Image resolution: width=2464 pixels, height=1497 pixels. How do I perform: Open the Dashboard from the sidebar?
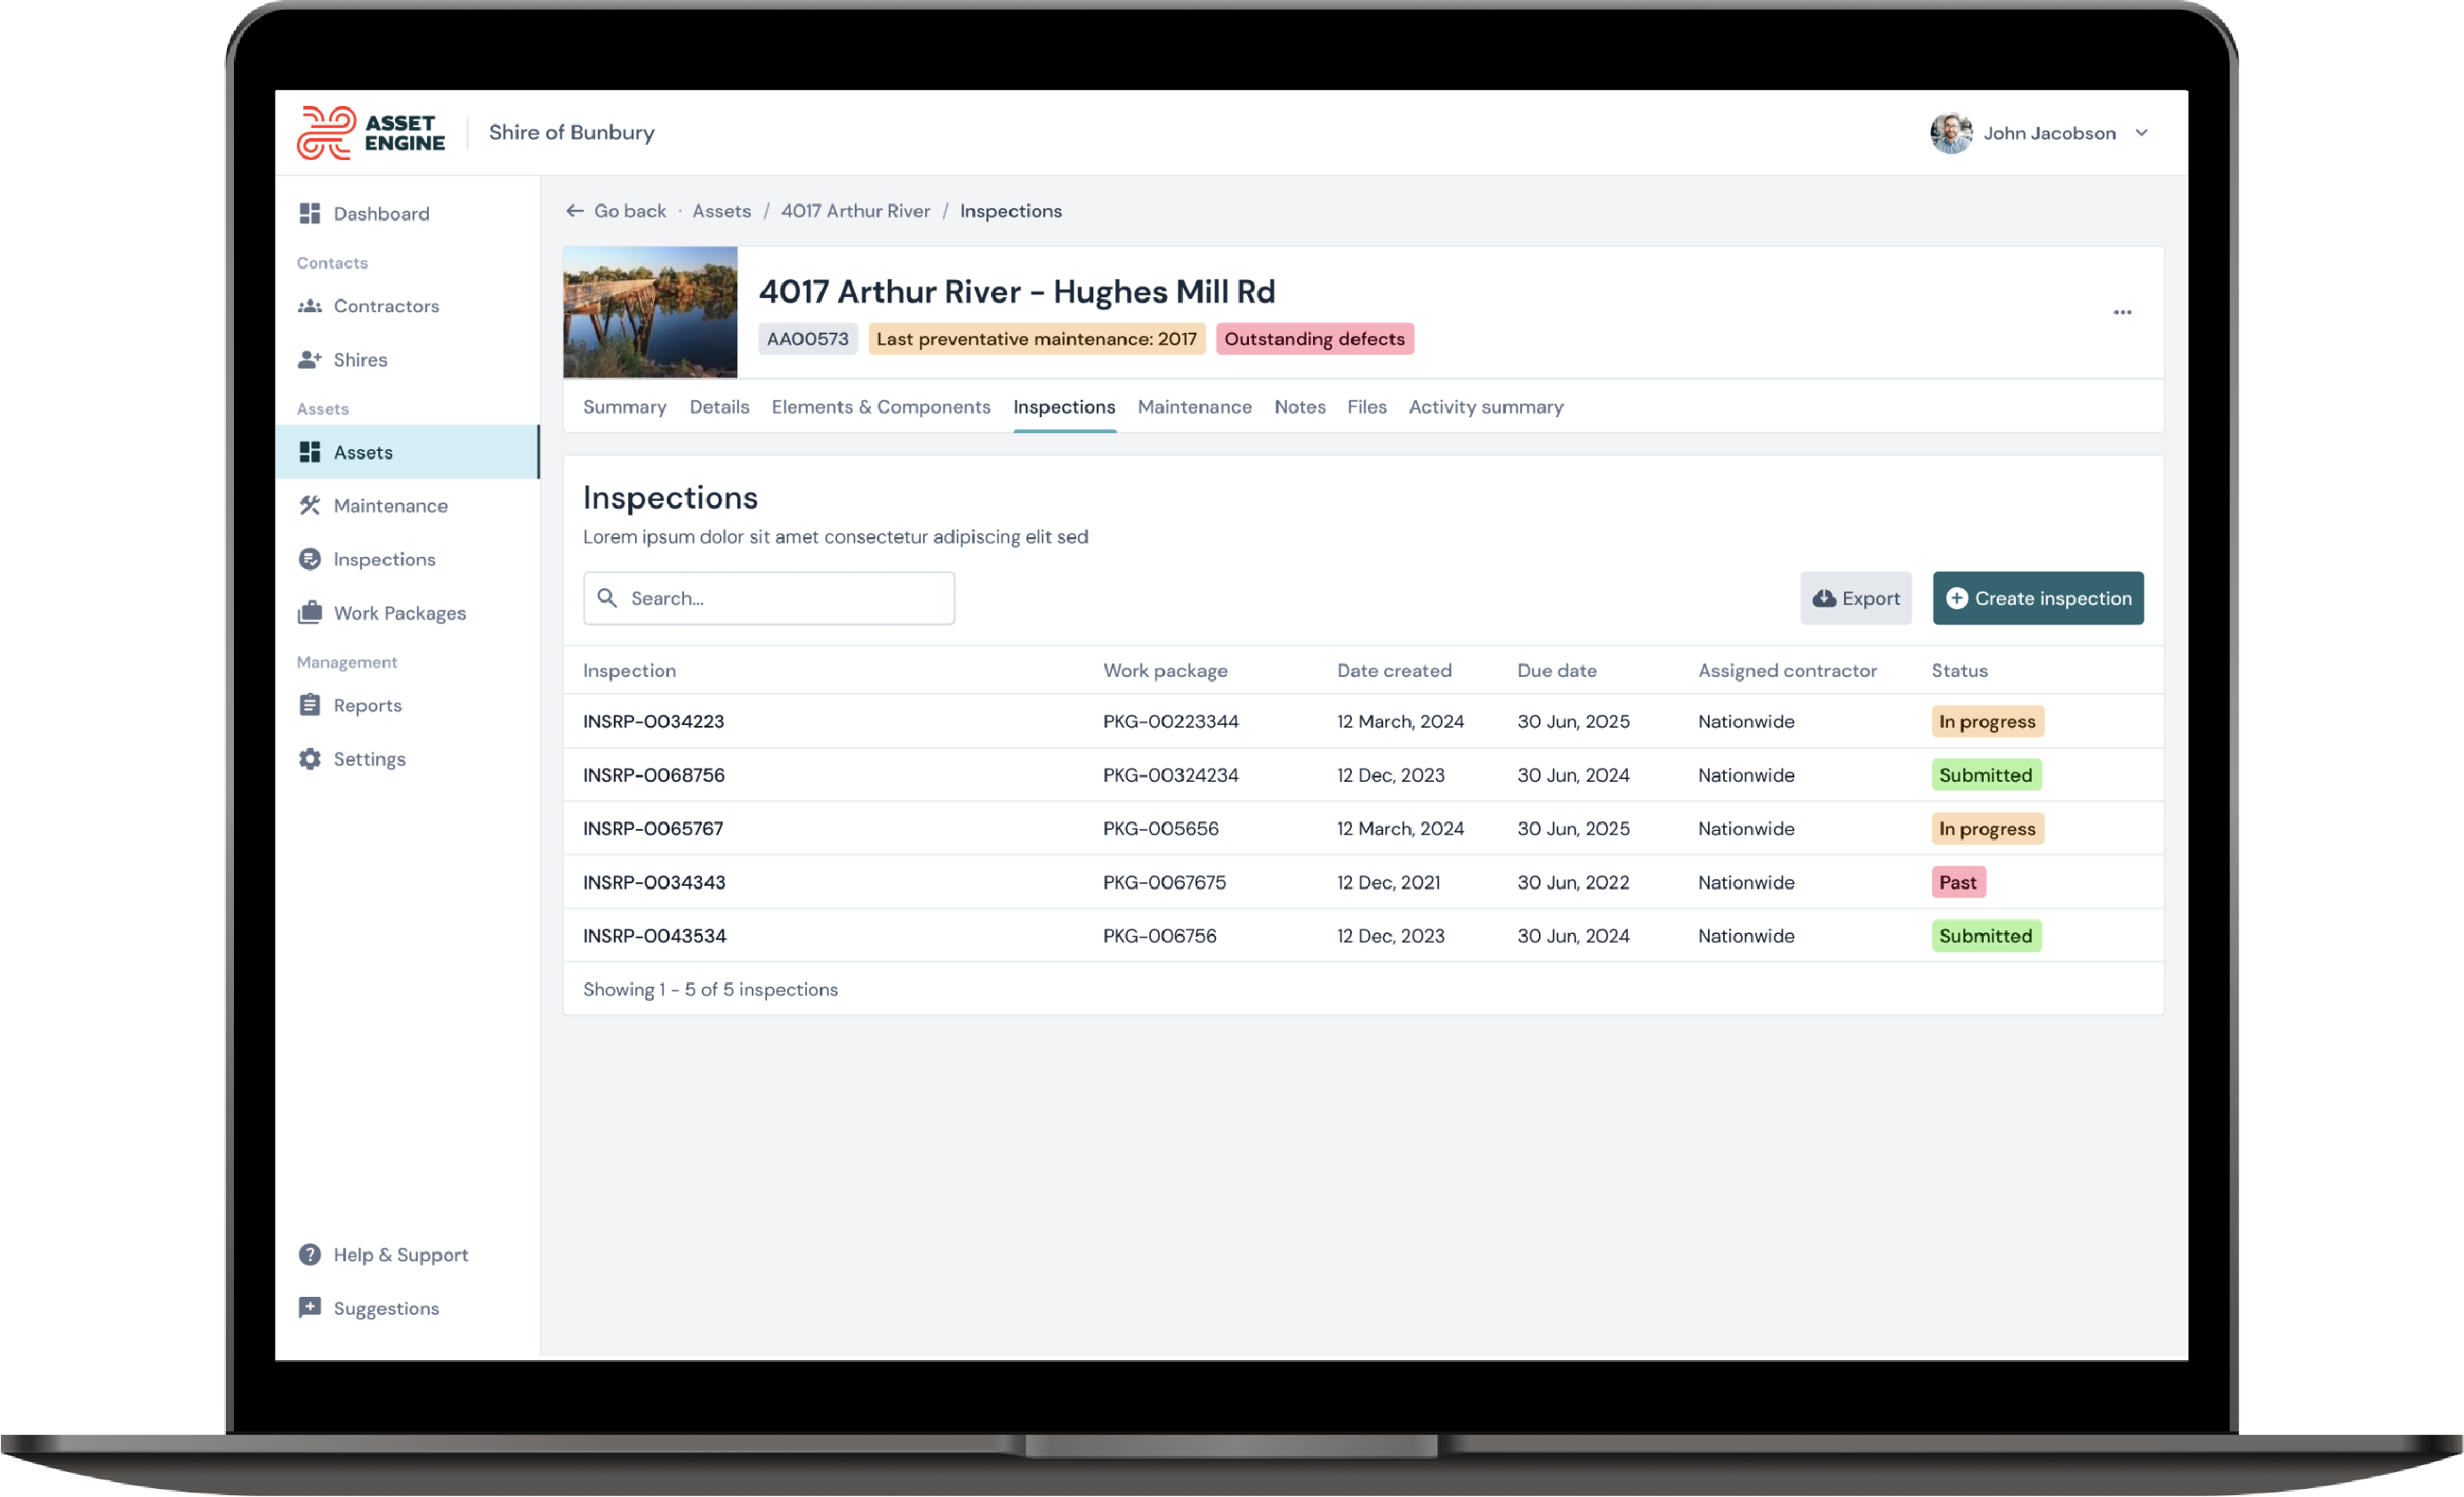point(380,213)
